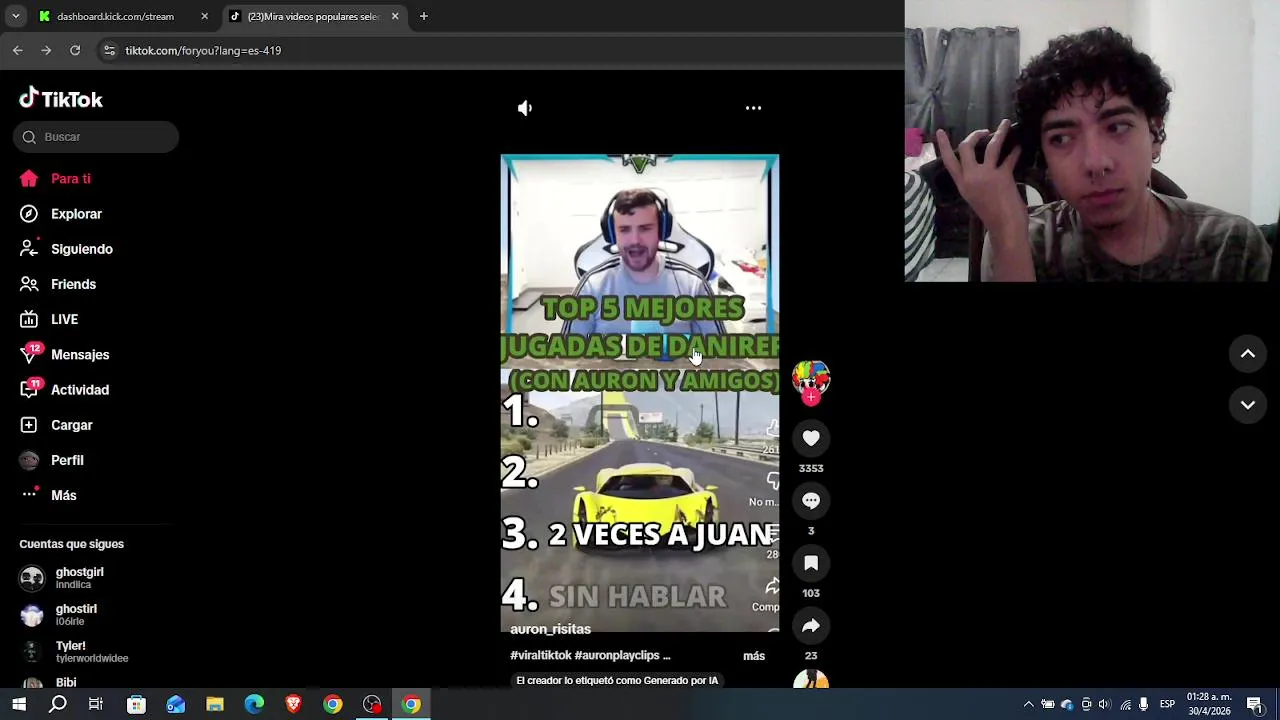This screenshot has width=1280, height=720.
Task: Click the #auronplayclips hashtag
Action: tap(617, 655)
